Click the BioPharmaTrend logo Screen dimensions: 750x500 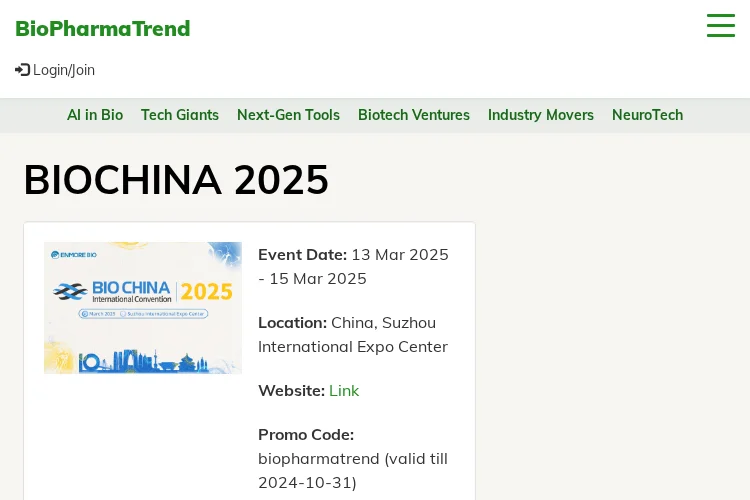(103, 29)
